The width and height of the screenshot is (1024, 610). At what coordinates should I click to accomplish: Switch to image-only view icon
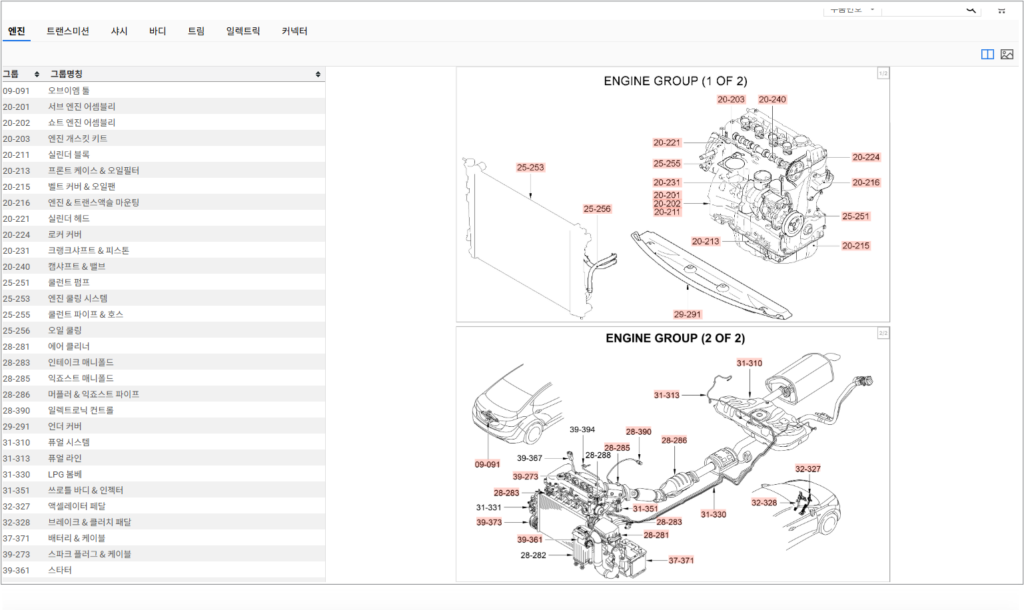pos(1007,54)
